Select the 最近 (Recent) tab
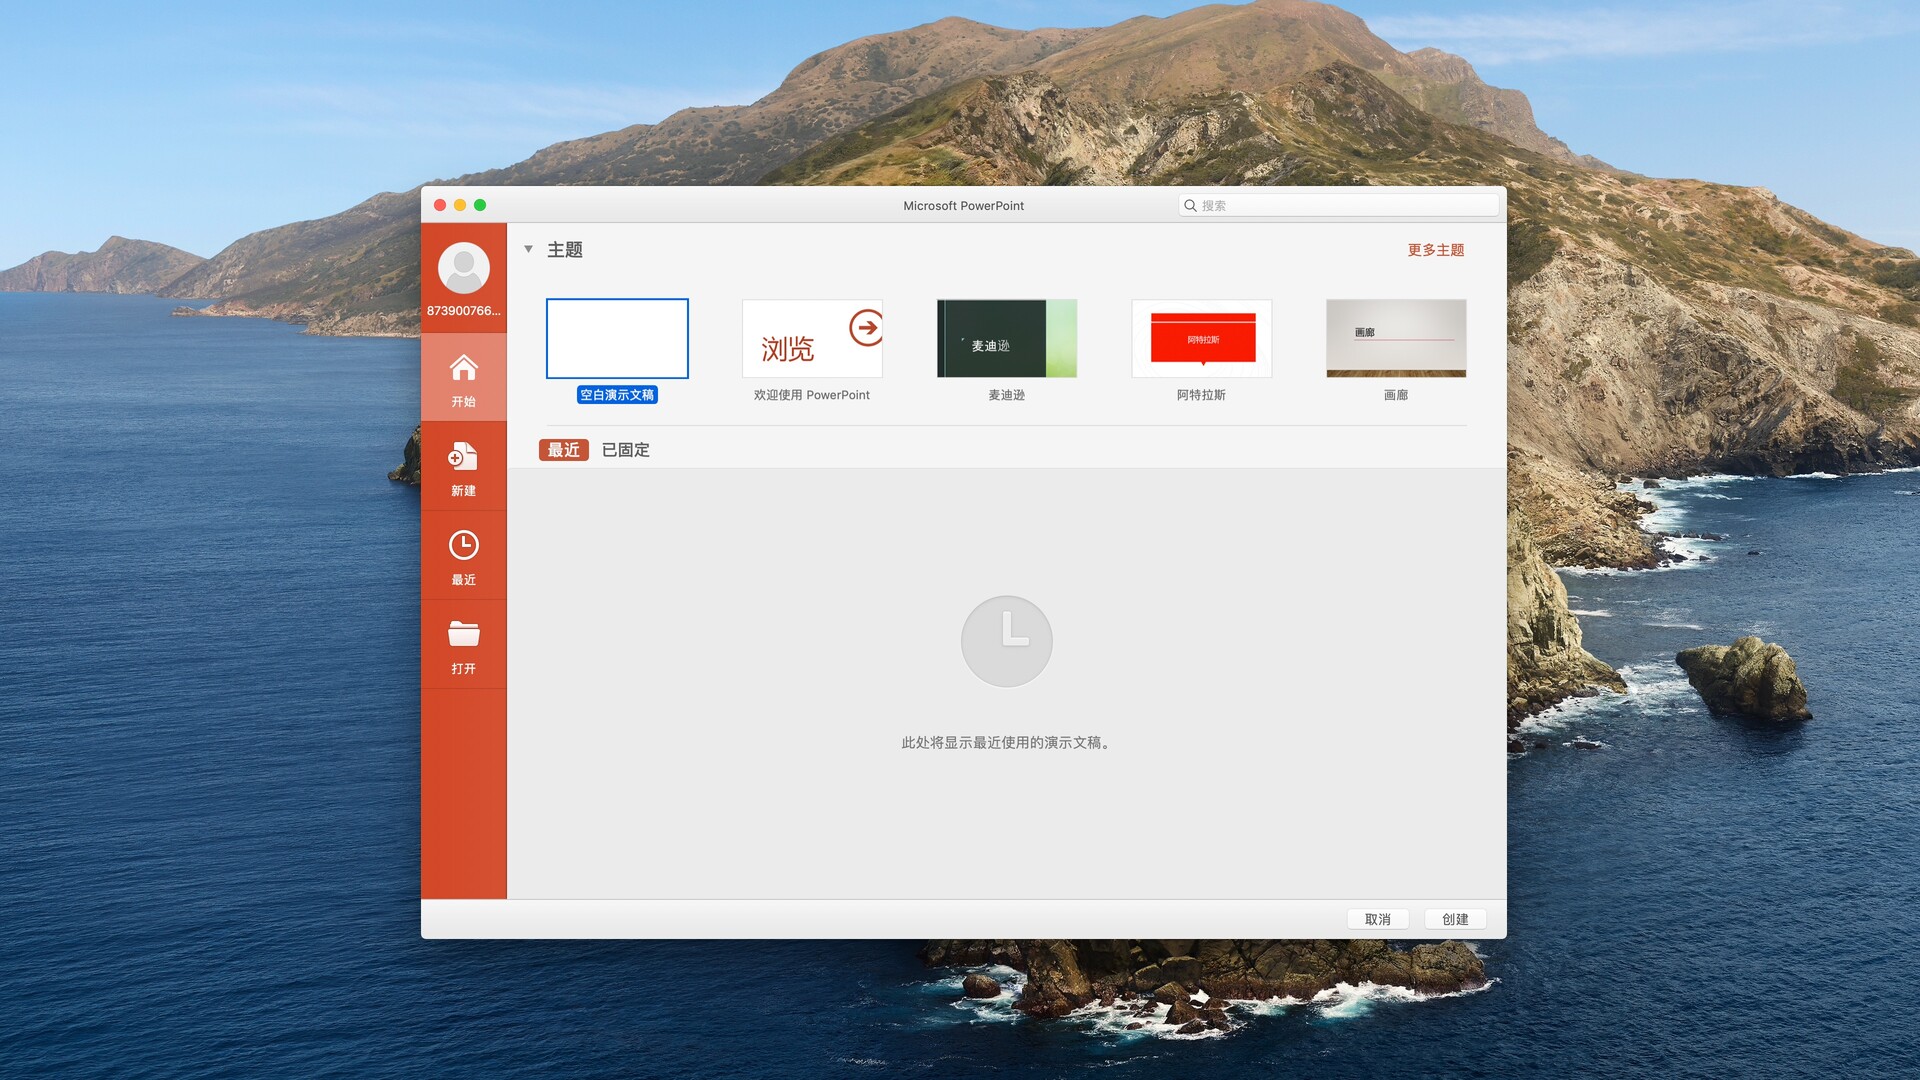This screenshot has width=1920, height=1080. pos(563,450)
